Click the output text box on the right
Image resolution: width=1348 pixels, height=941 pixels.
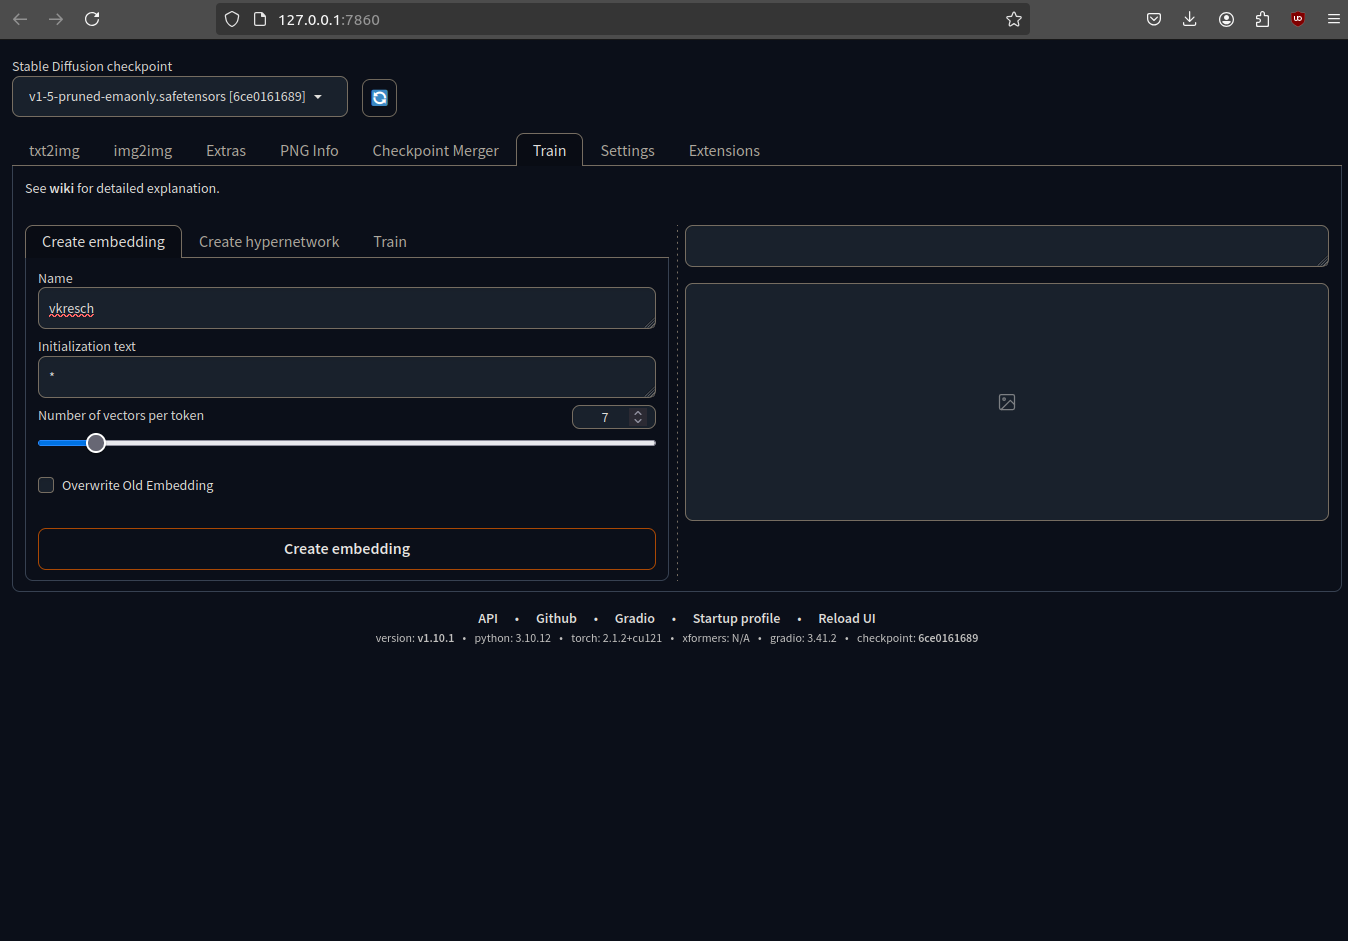point(1007,246)
